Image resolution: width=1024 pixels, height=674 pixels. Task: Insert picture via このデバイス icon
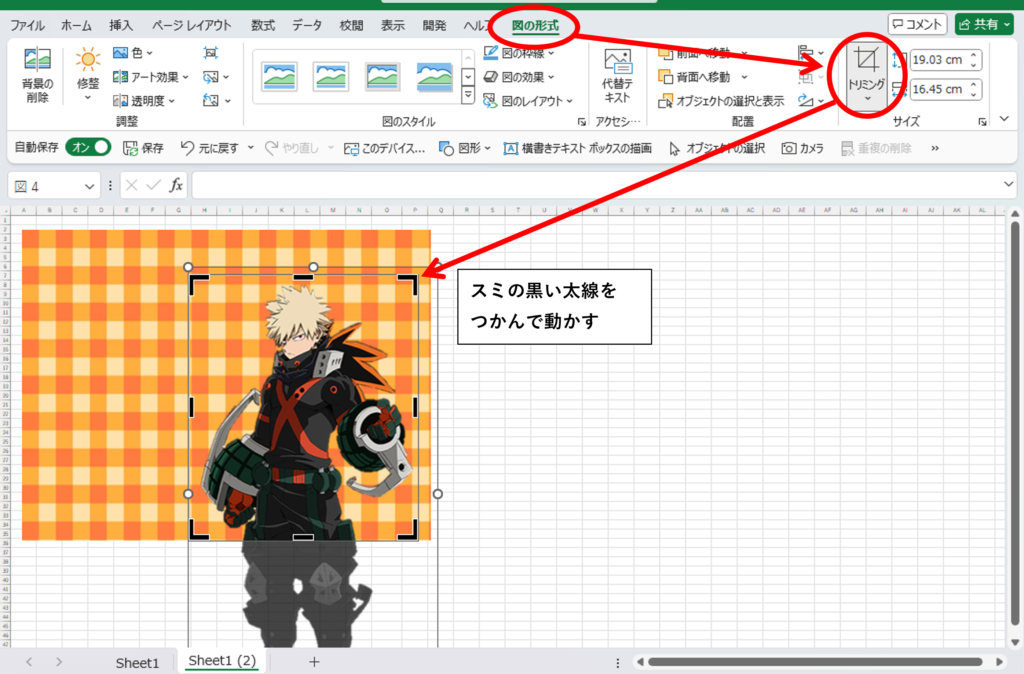351,149
